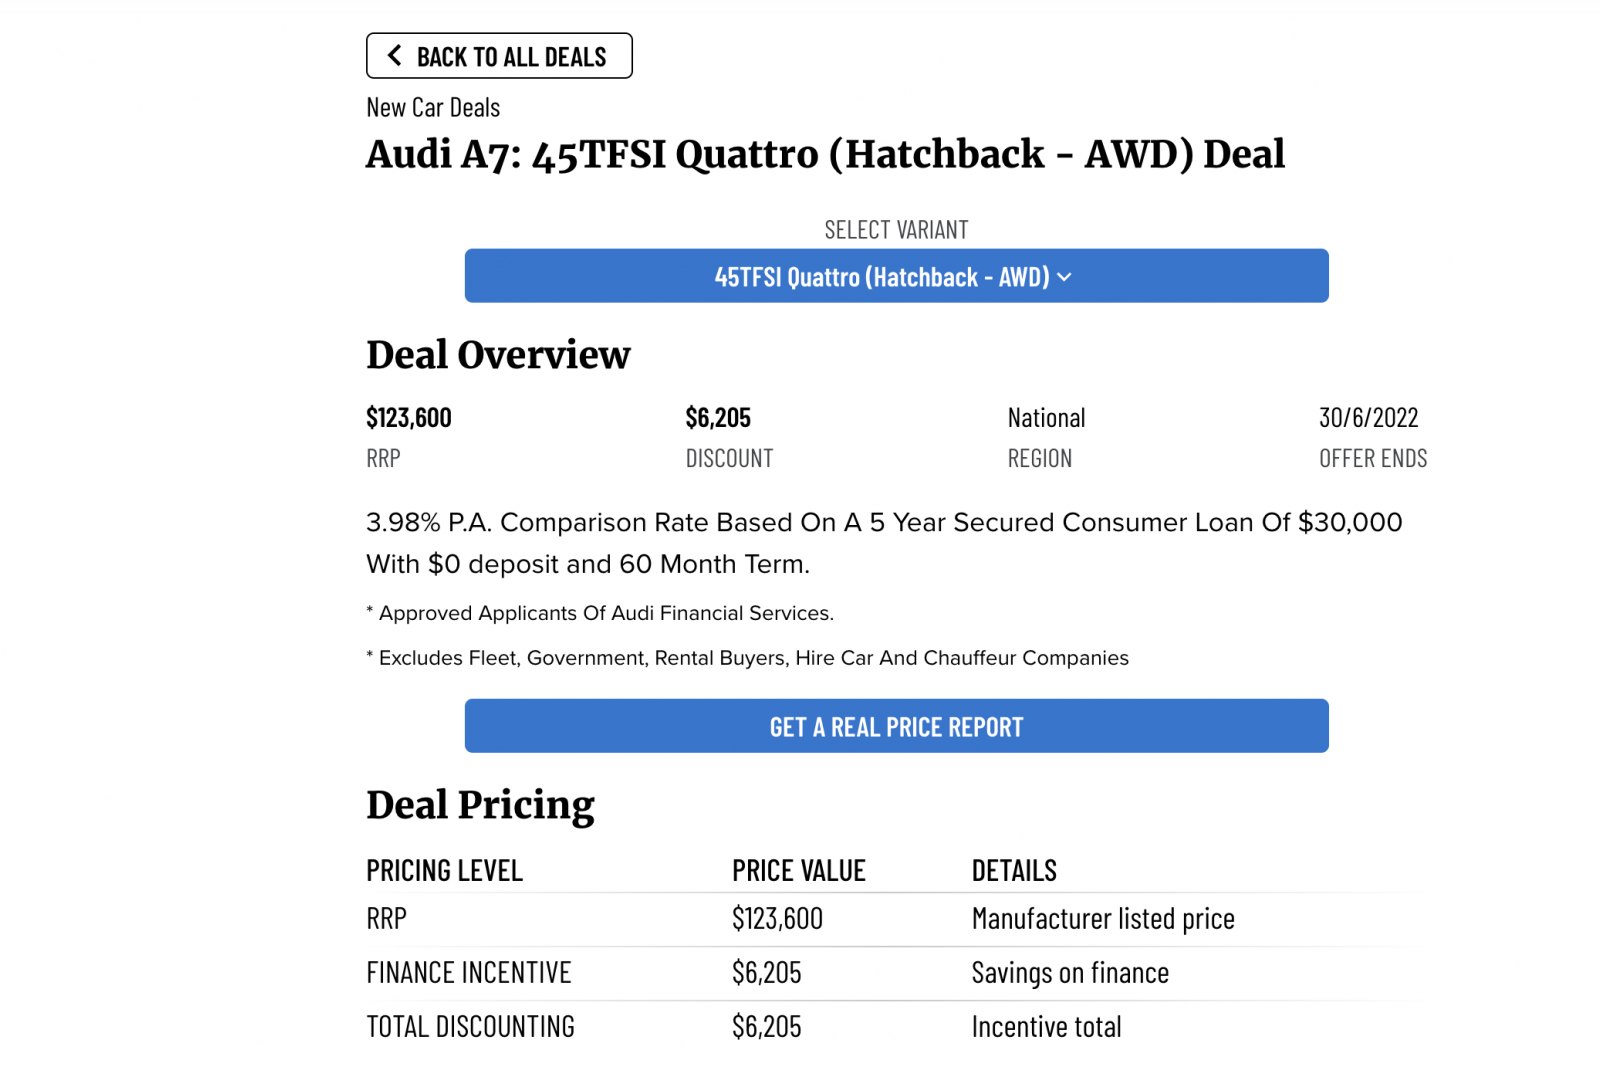Viewport: 1600px width, 1067px height.
Task: Open the 45TFSI Quattro variant dropdown
Action: 896,276
